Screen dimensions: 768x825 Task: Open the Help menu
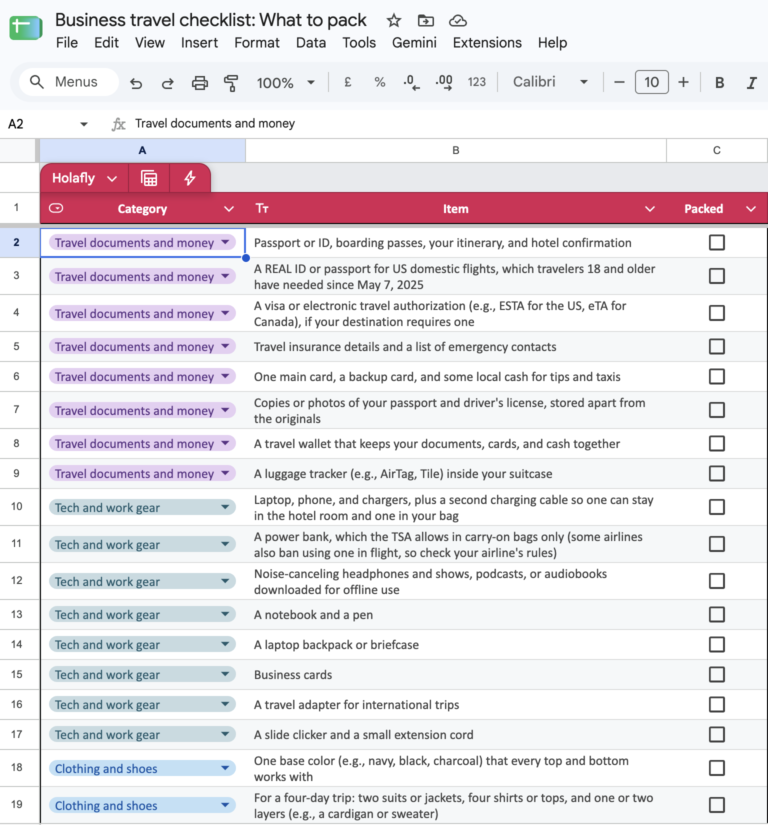pyautogui.click(x=552, y=43)
